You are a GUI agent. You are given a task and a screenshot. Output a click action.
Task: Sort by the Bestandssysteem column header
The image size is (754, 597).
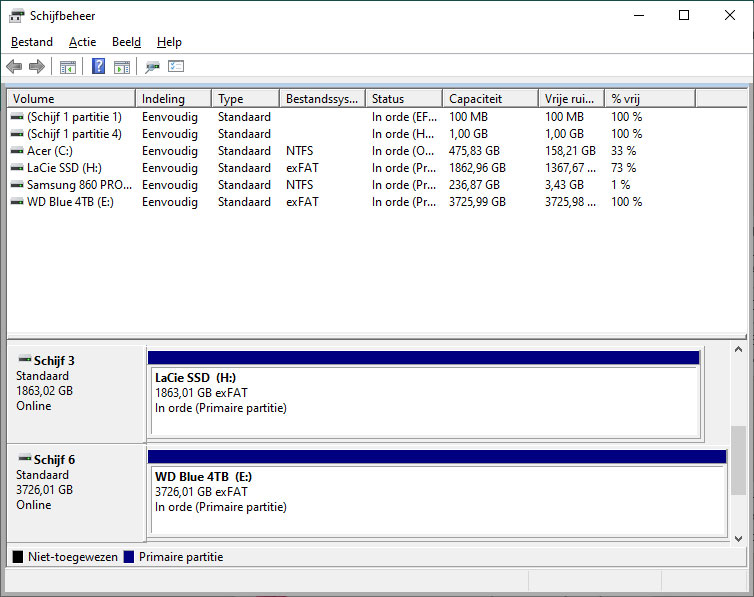(323, 99)
